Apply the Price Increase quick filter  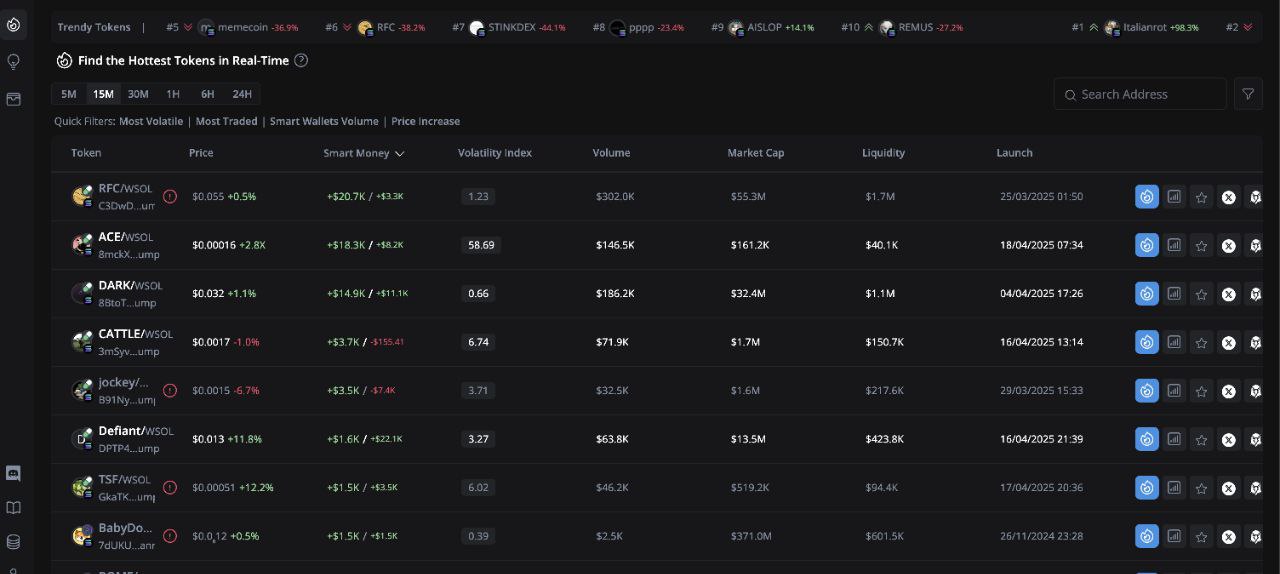pos(426,121)
